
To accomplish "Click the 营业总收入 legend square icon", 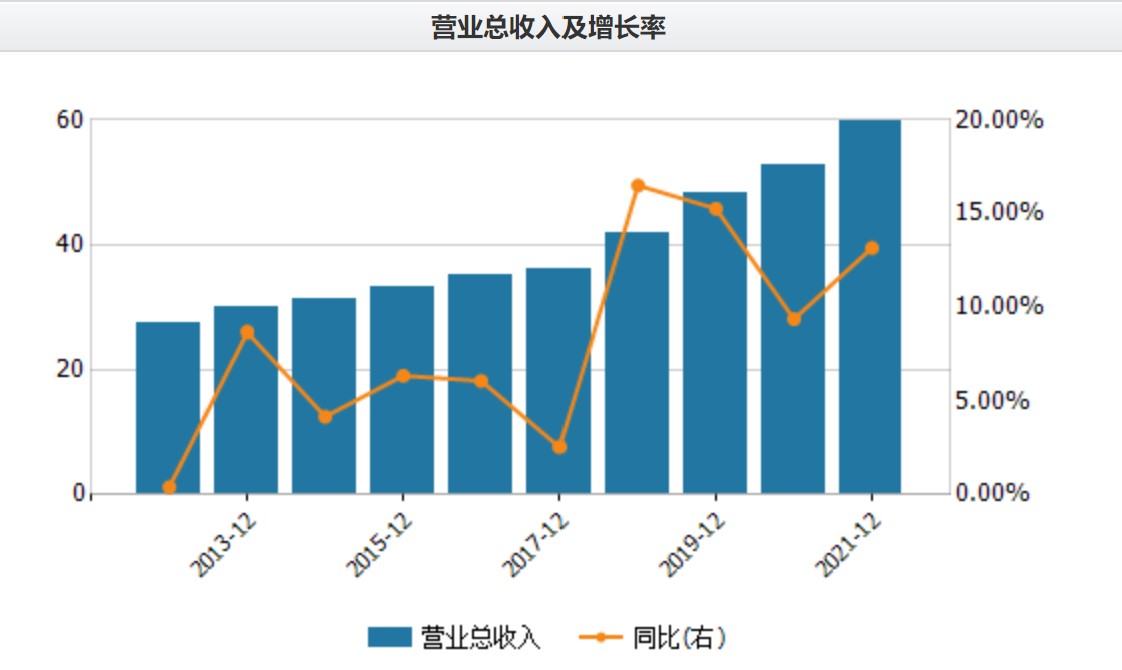I will [390, 635].
